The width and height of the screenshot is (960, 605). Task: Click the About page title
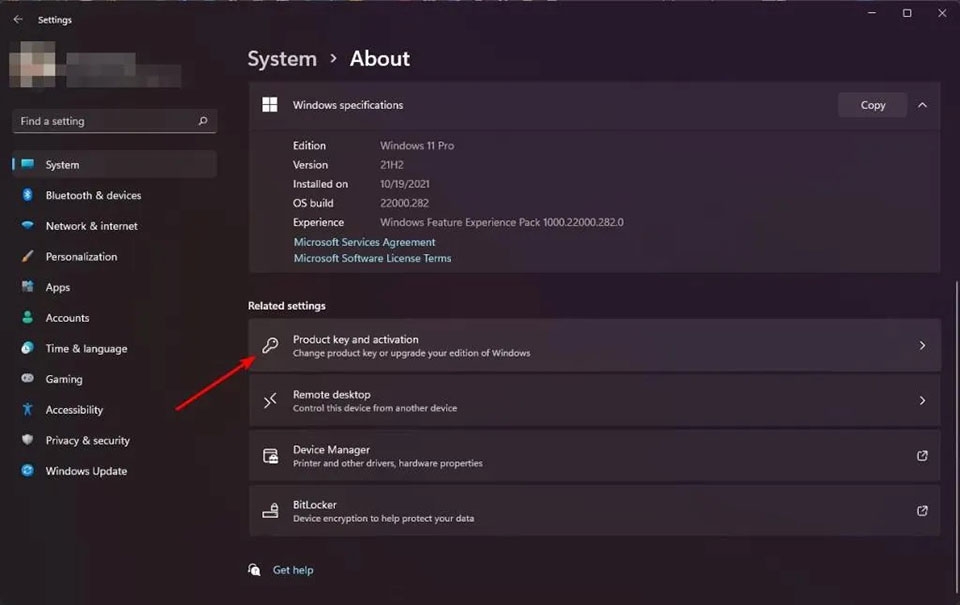click(x=380, y=59)
